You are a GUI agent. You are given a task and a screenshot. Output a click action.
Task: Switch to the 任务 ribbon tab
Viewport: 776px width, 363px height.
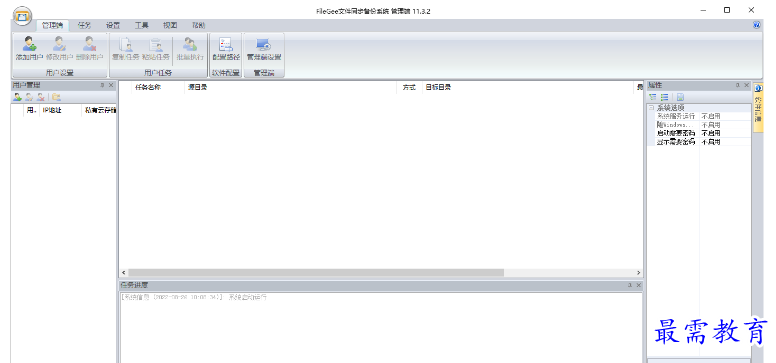(x=85, y=25)
